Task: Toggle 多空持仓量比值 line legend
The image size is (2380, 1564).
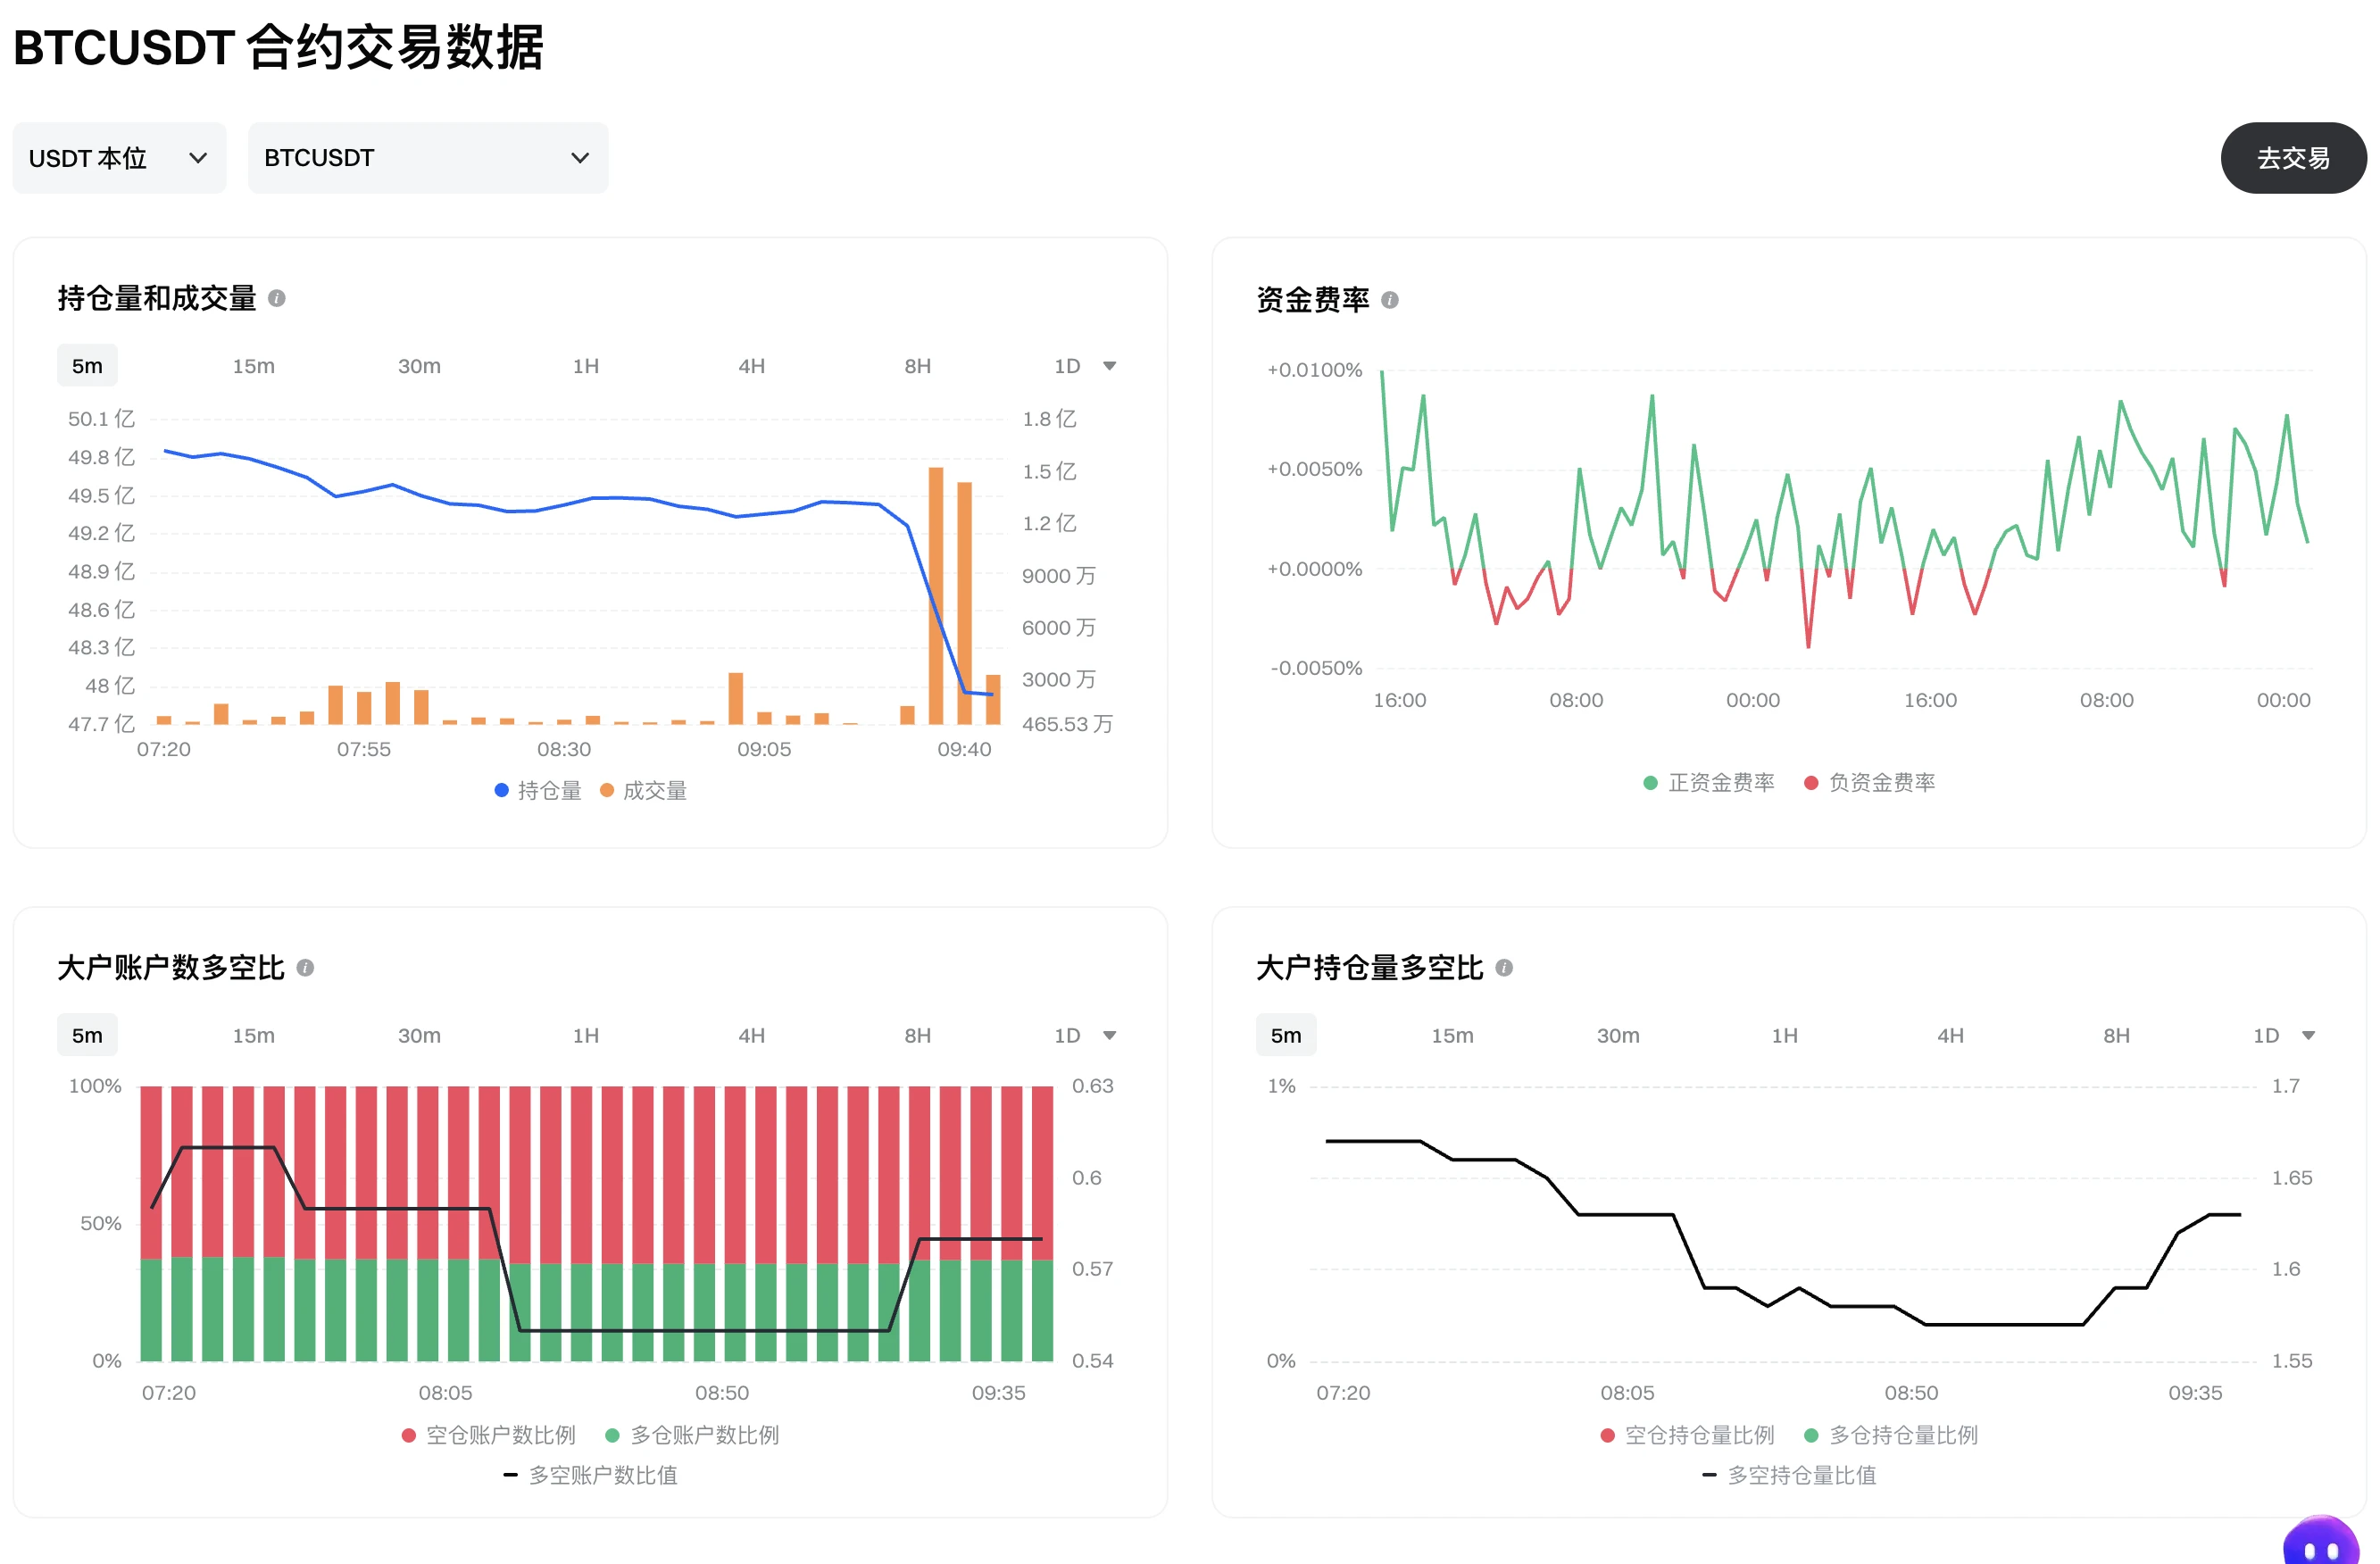Action: (1789, 1475)
